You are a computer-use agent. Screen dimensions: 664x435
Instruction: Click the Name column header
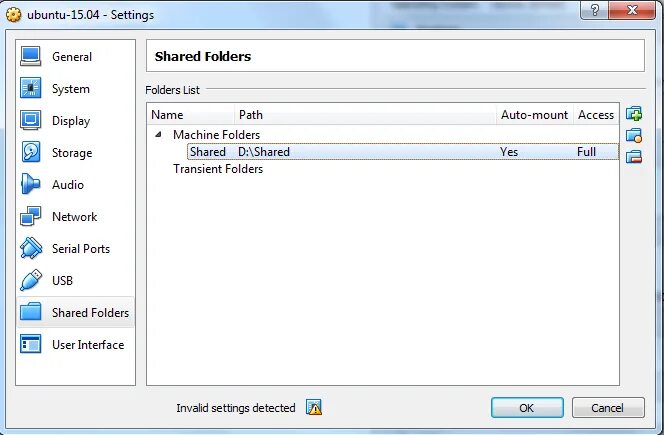[191, 115]
